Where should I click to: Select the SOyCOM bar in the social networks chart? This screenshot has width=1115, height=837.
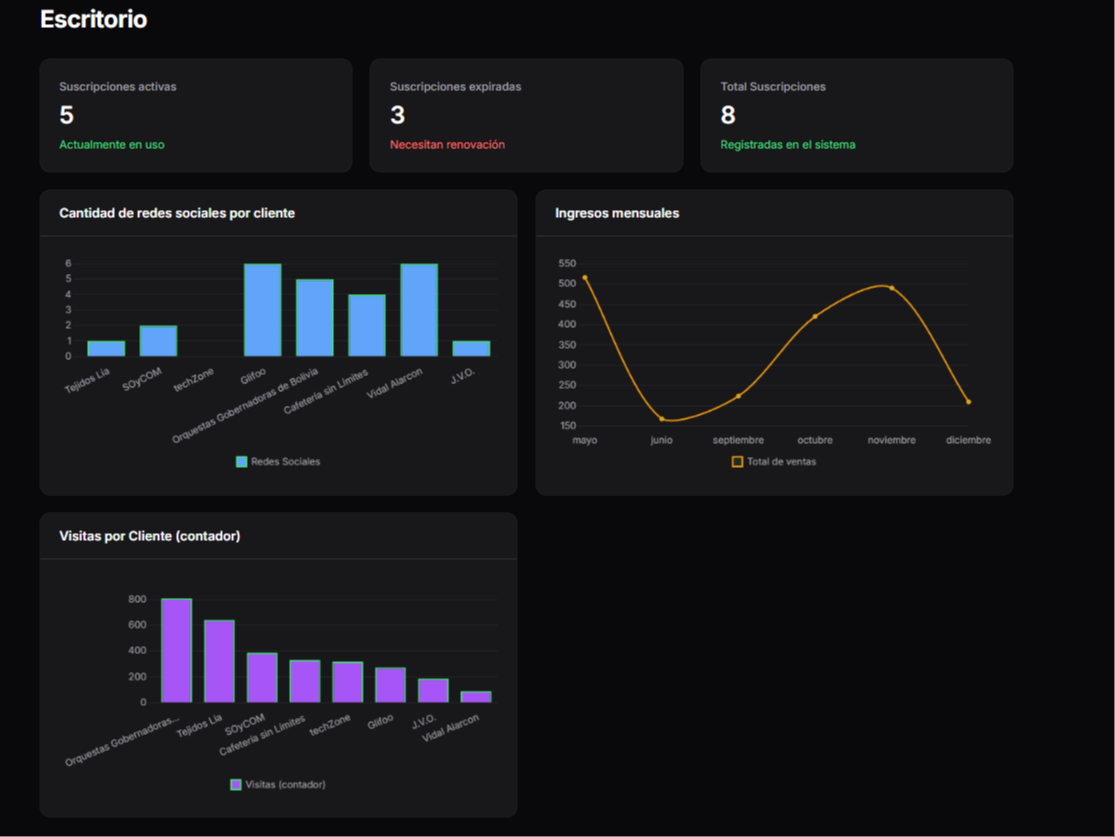[x=158, y=341]
